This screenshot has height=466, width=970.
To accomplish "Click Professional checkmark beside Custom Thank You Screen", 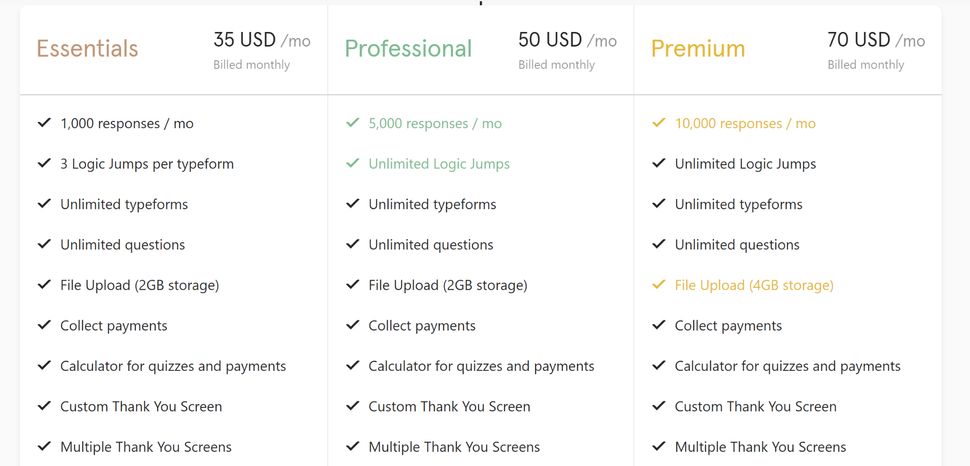I will click(x=353, y=406).
